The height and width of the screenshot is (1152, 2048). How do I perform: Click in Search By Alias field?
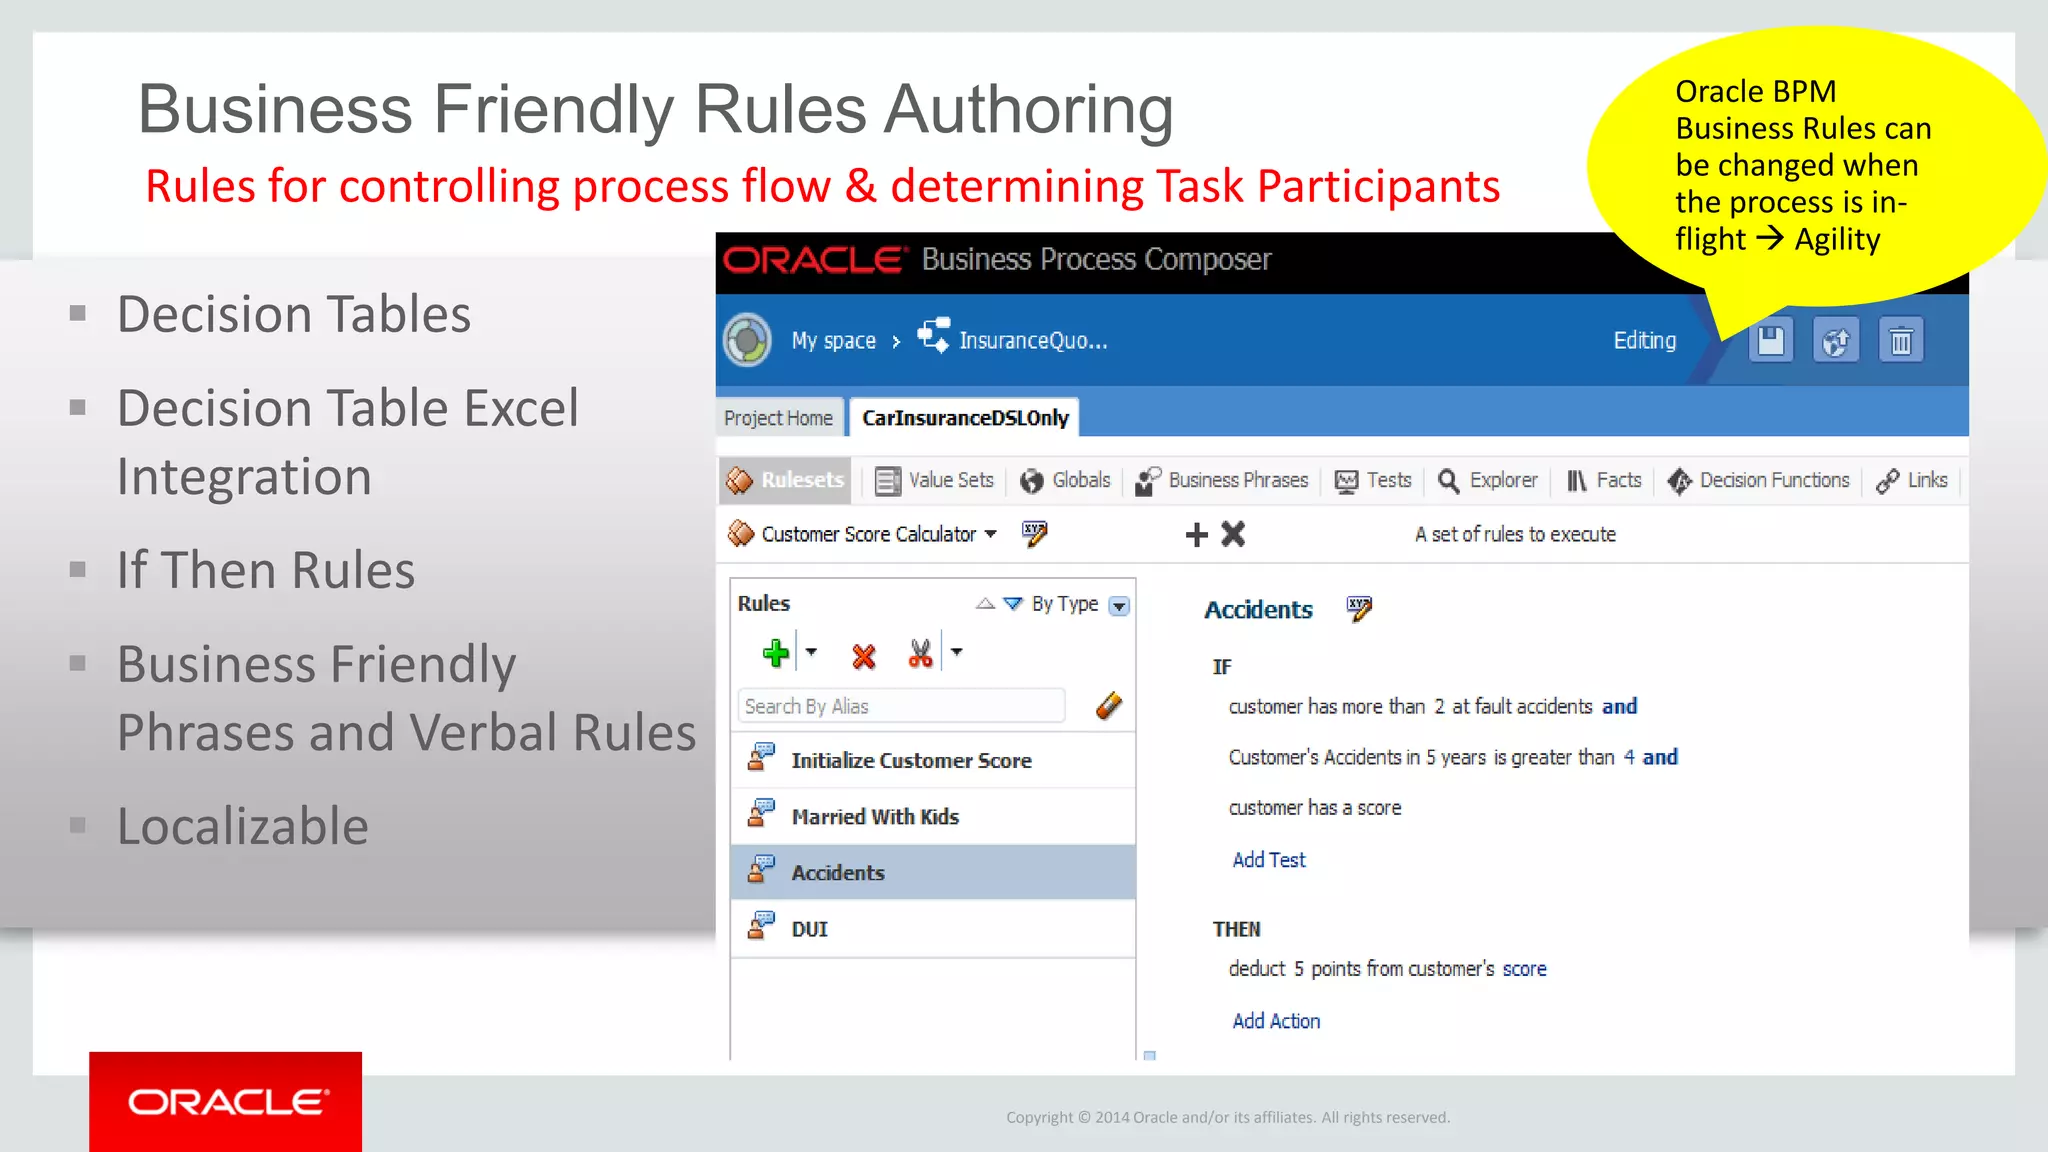[x=901, y=706]
